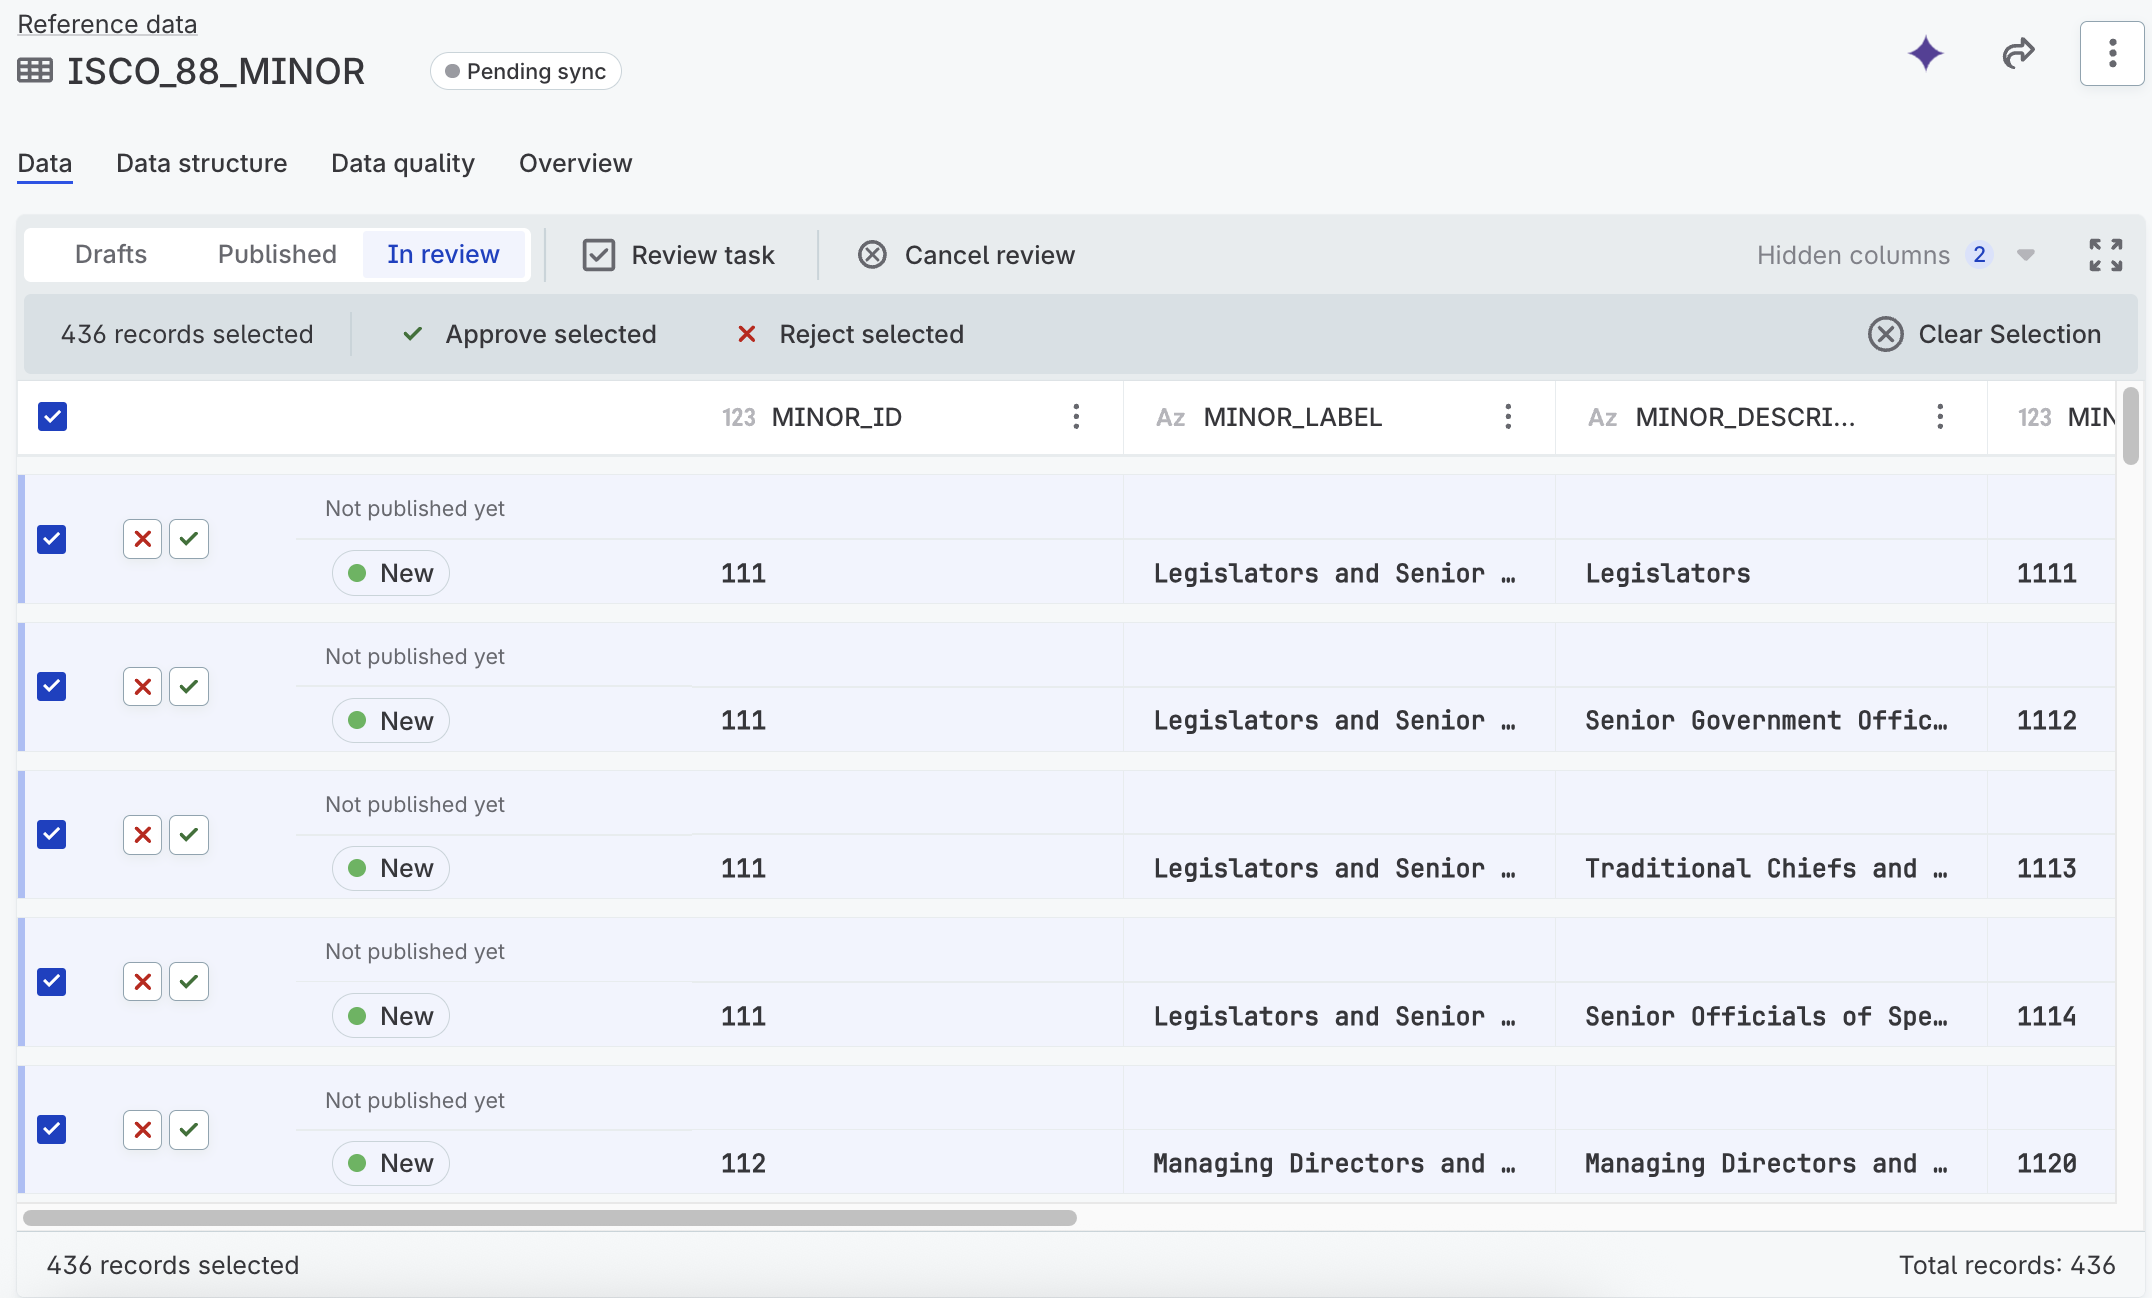
Task: Reject the record with MINOR_DESCRI Legislators
Action: tap(141, 538)
